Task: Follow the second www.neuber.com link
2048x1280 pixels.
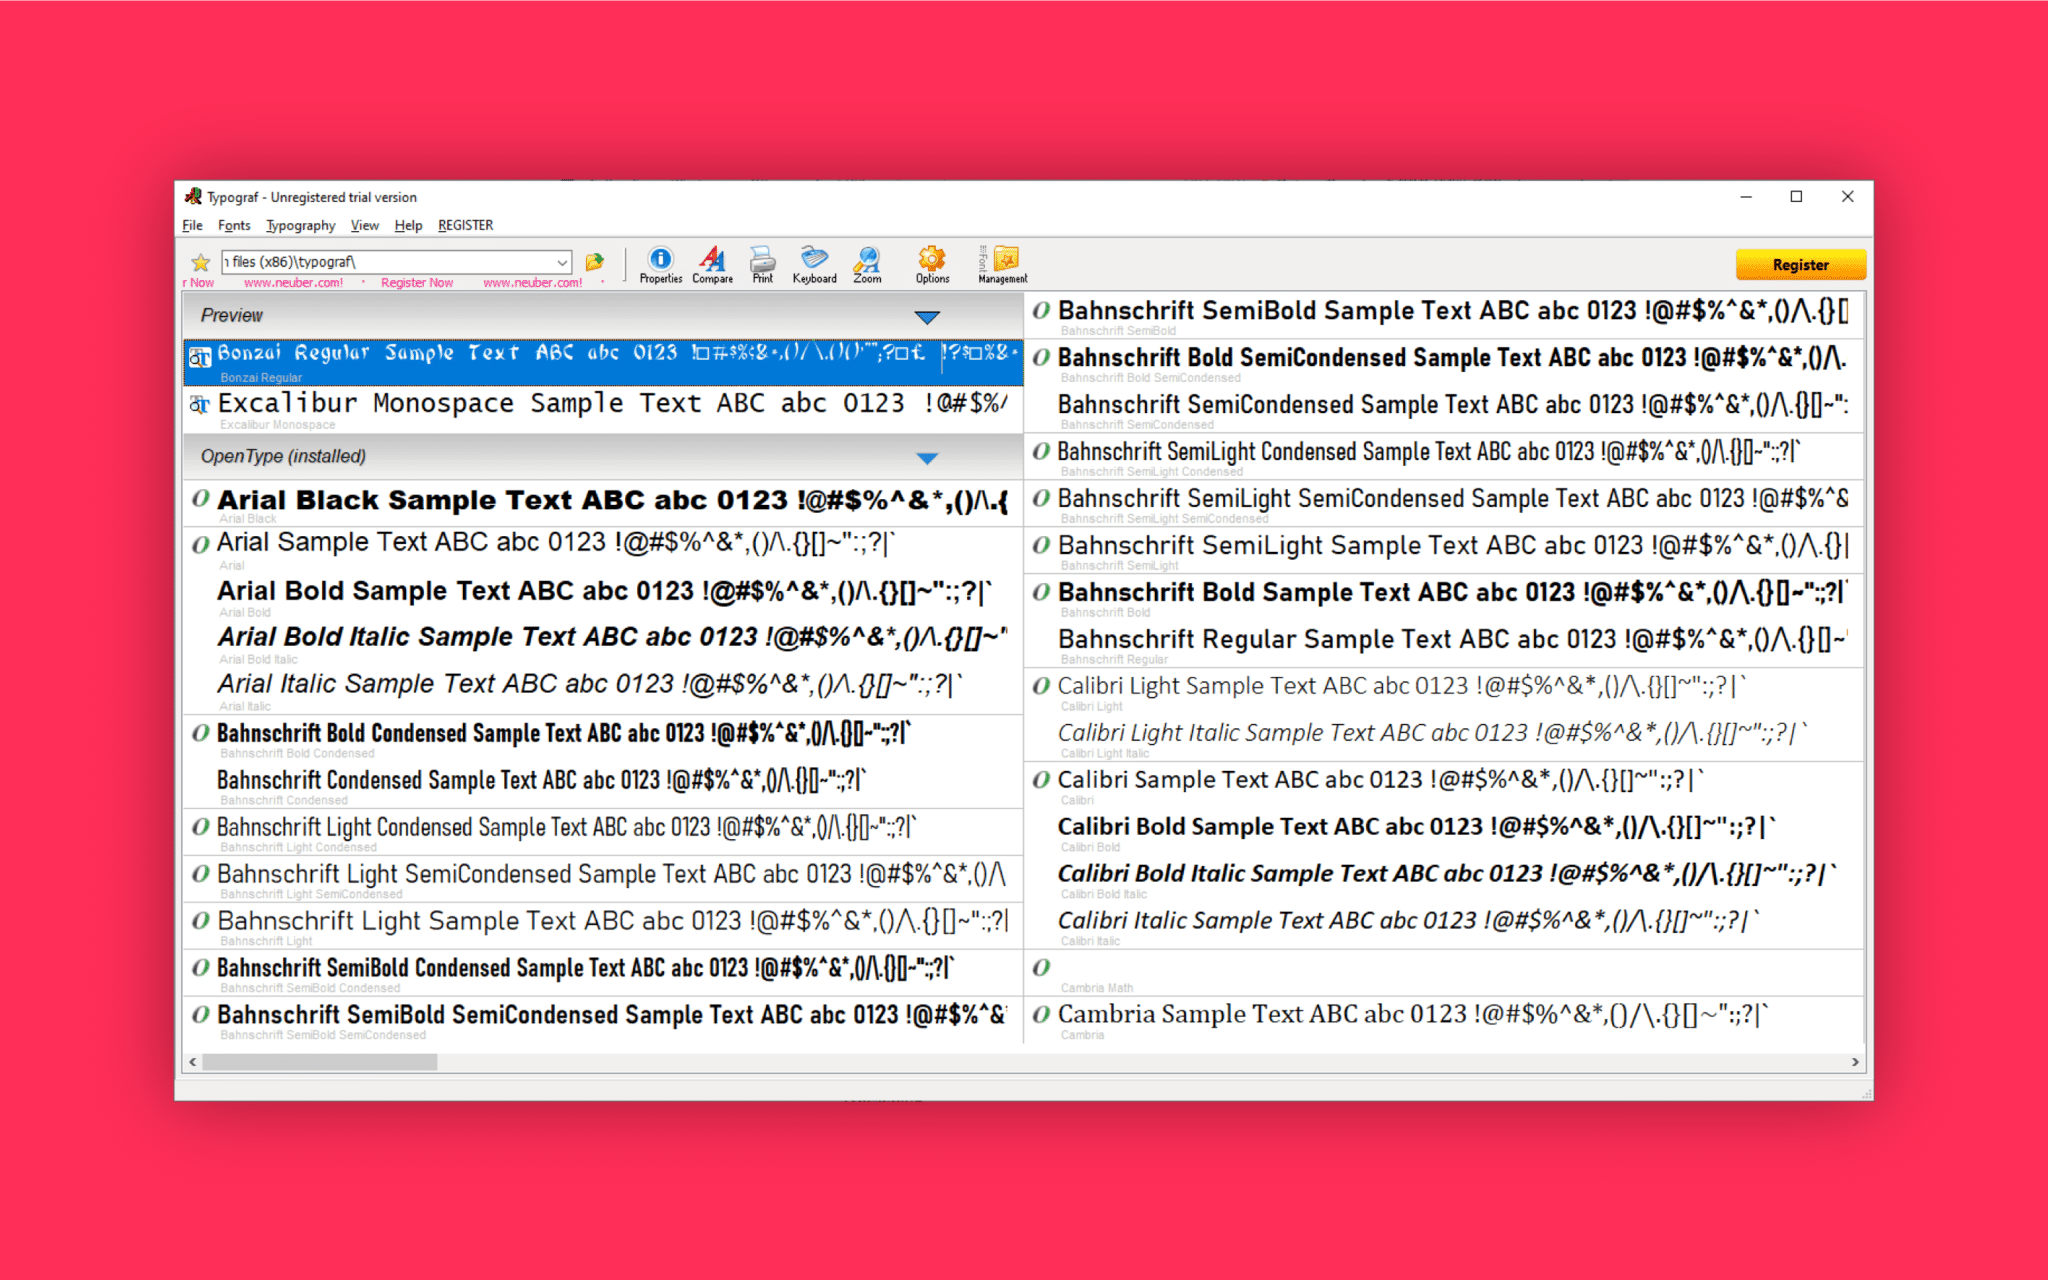Action: [x=532, y=283]
